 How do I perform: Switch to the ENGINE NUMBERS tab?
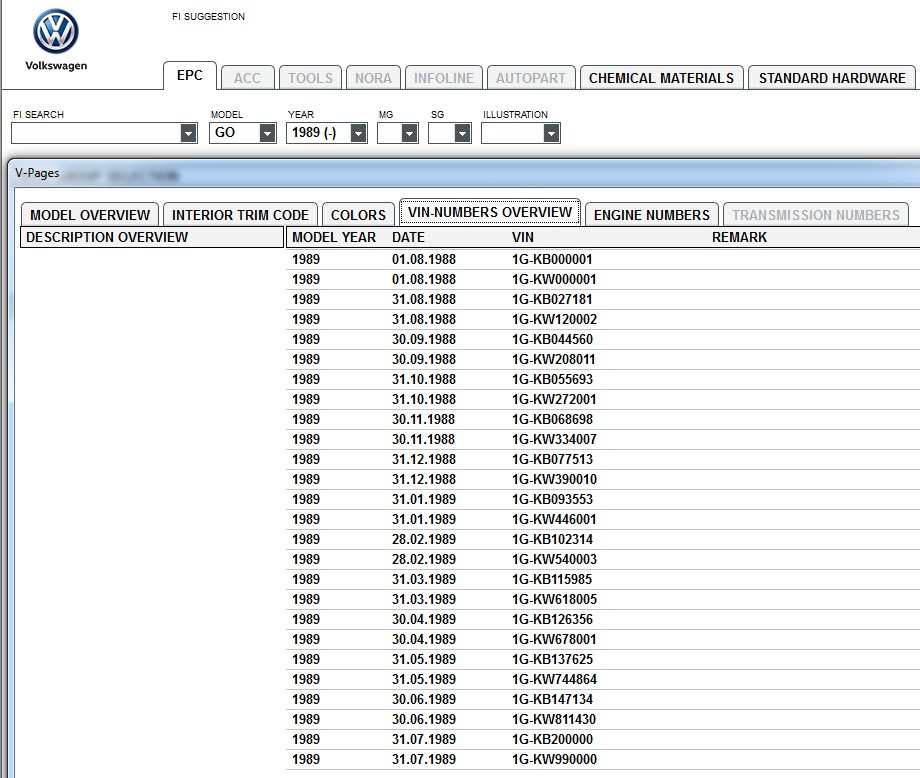[x=652, y=215]
